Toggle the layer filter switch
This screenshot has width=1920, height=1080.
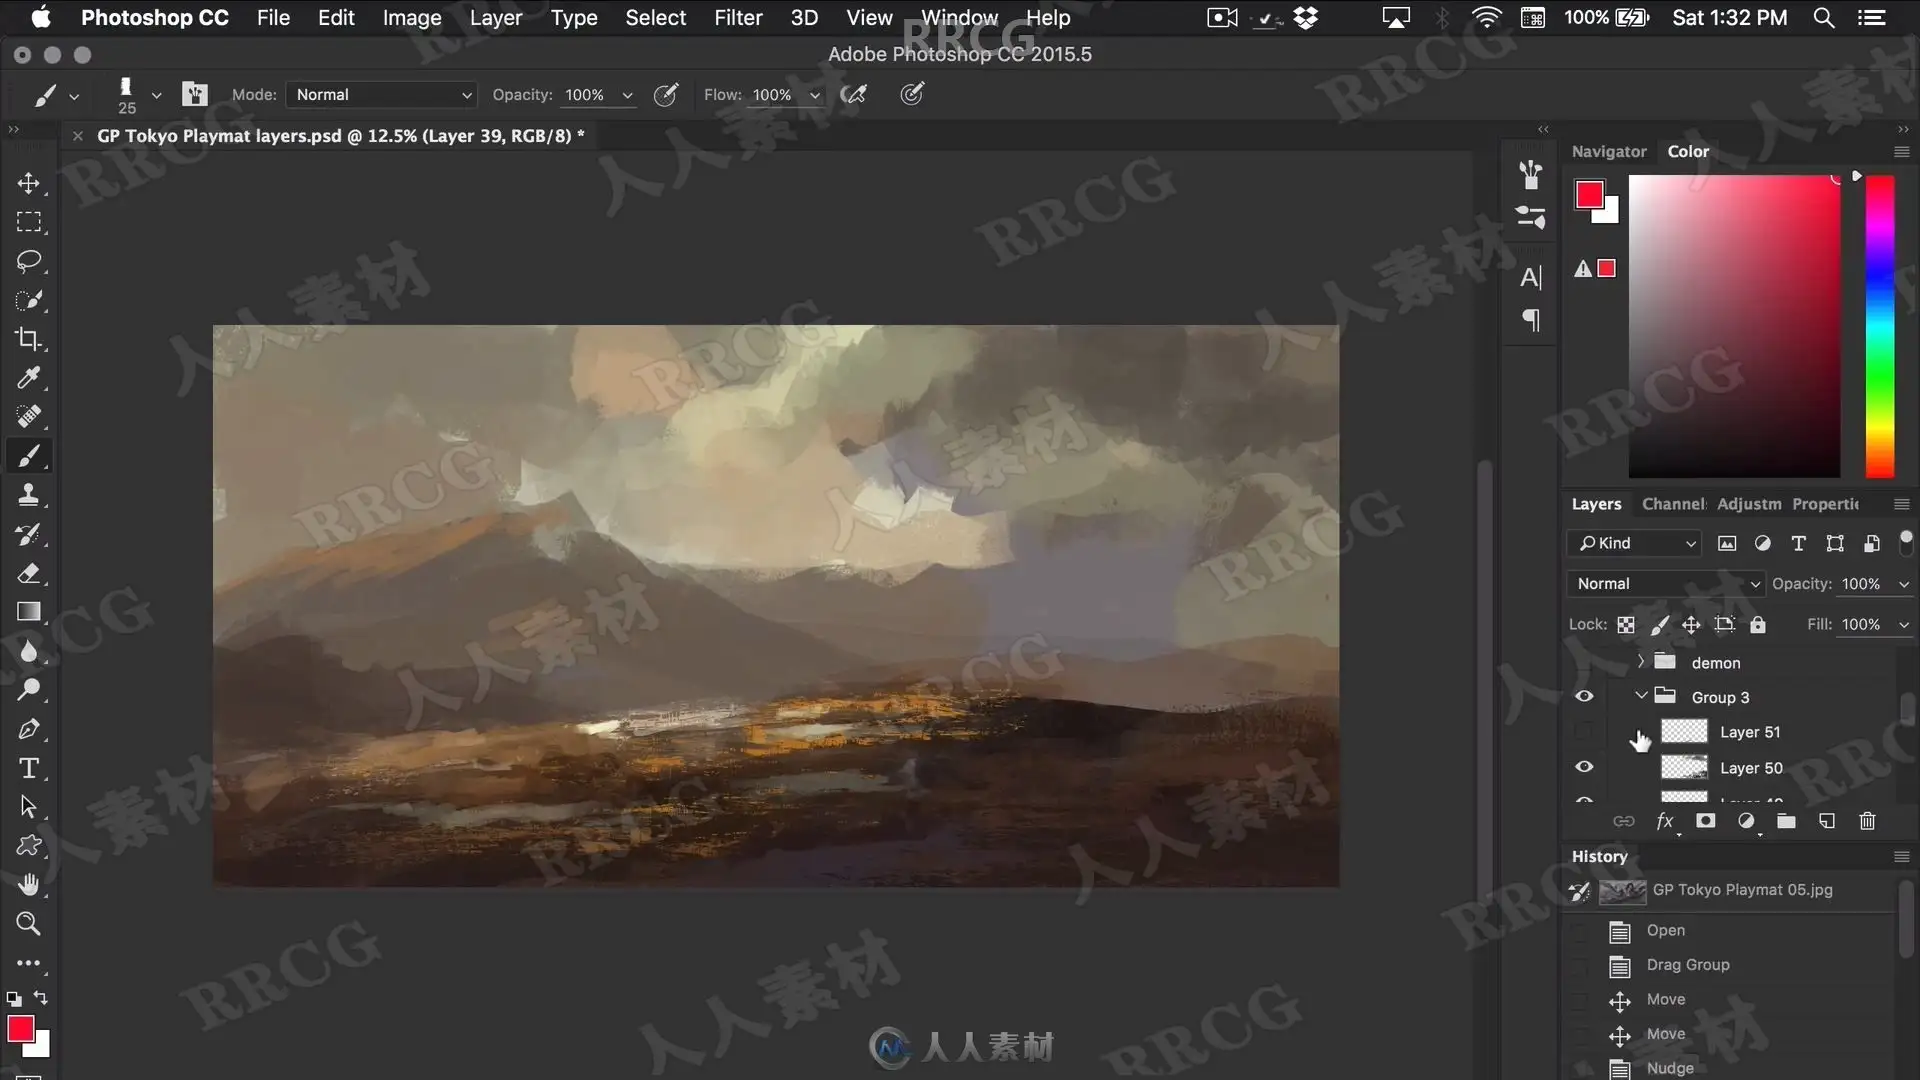1906,542
